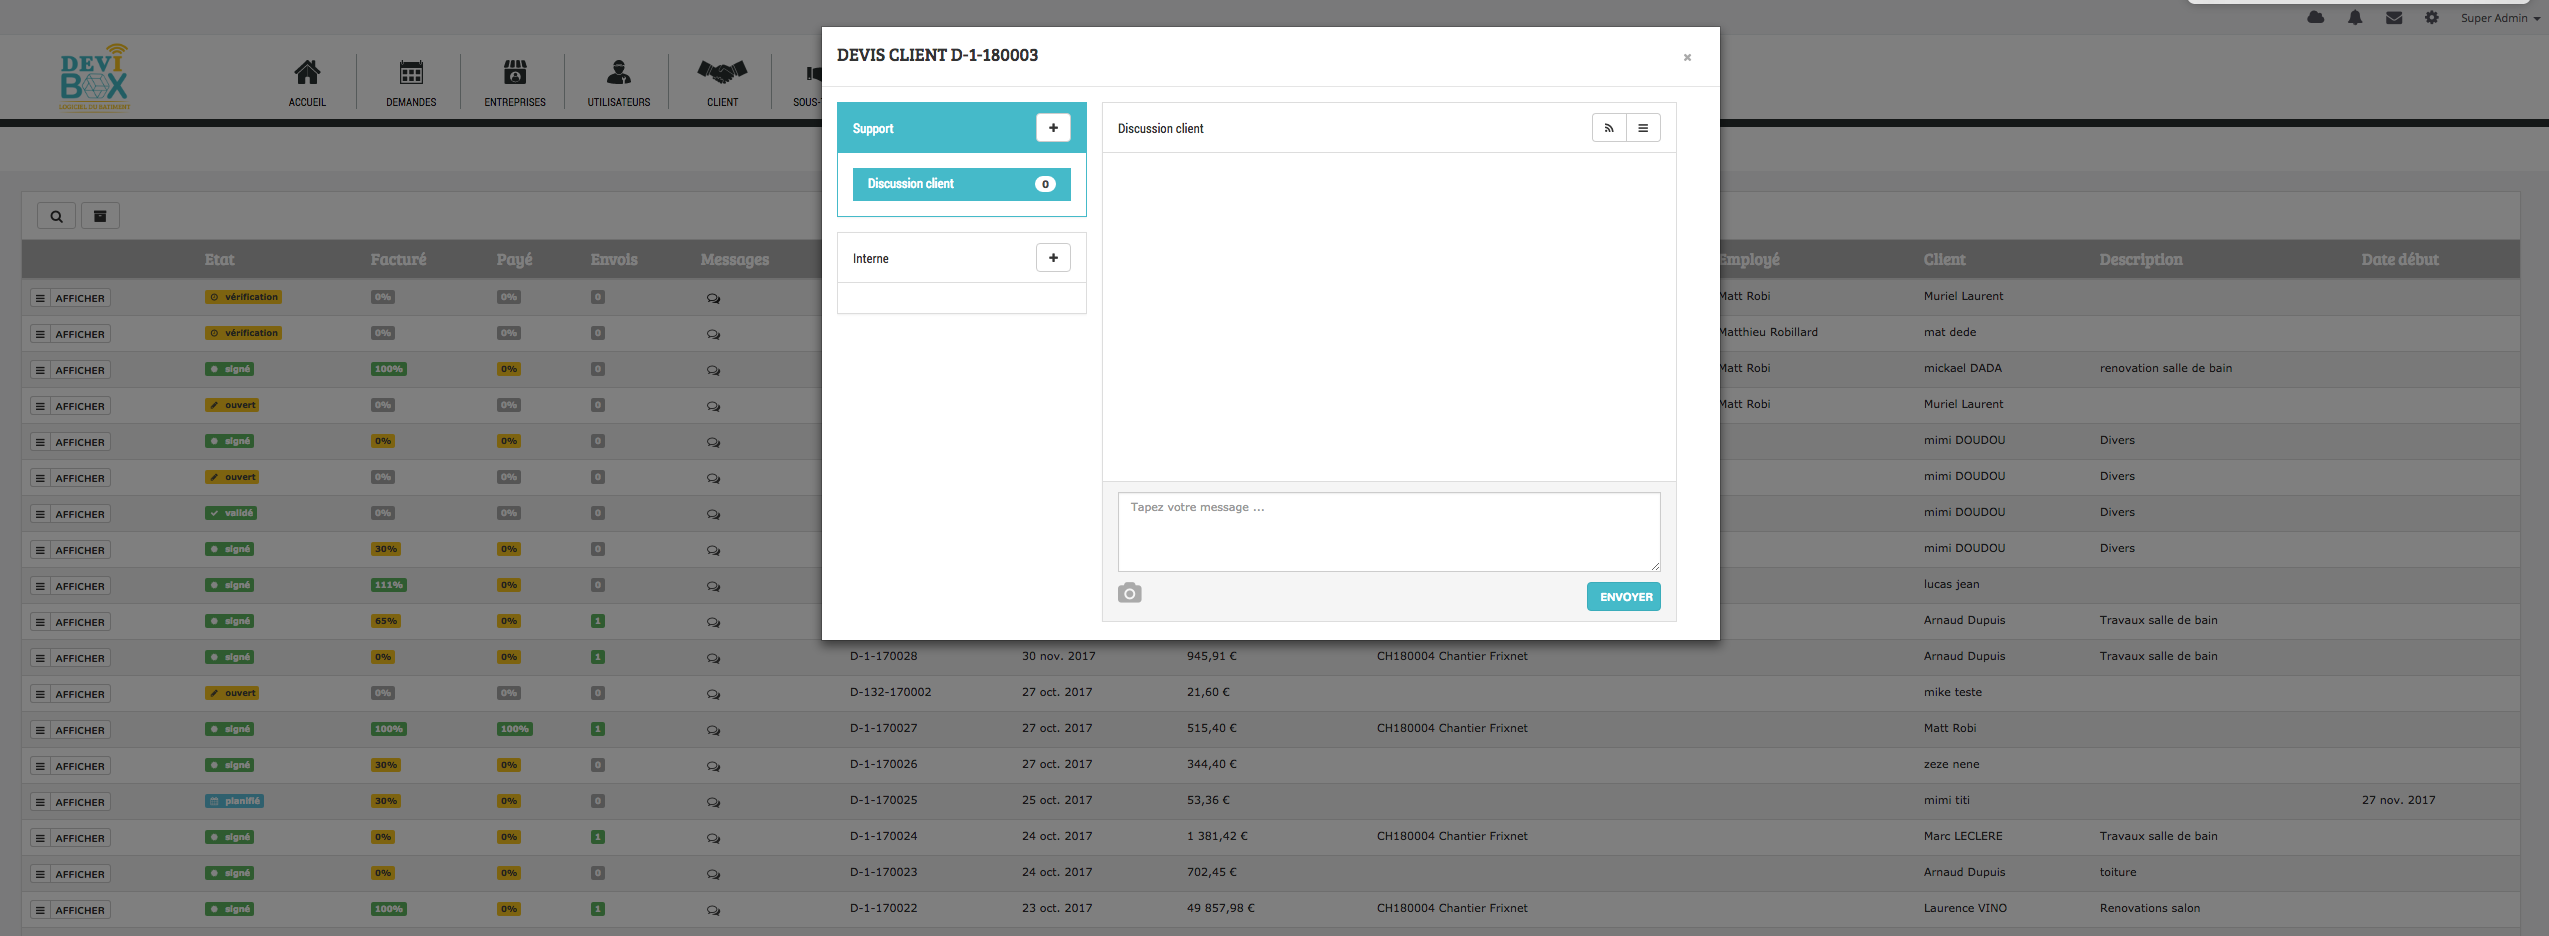Send the message with ENVOYER
Image resolution: width=2549 pixels, height=936 pixels.
[x=1624, y=597]
